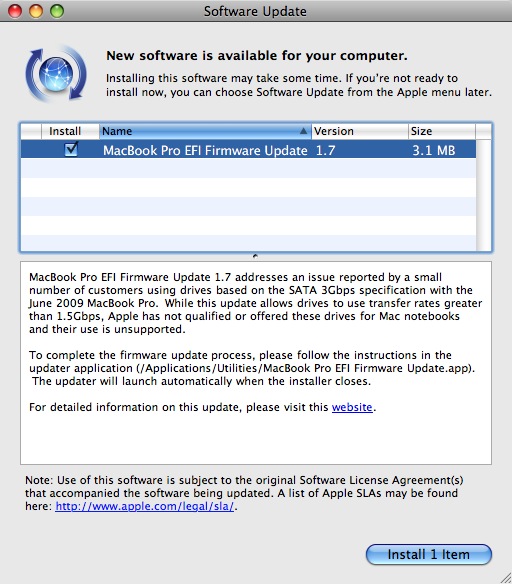Click the update list vertical scrollbar
Screen dimensions: 512x584
coord(484,195)
